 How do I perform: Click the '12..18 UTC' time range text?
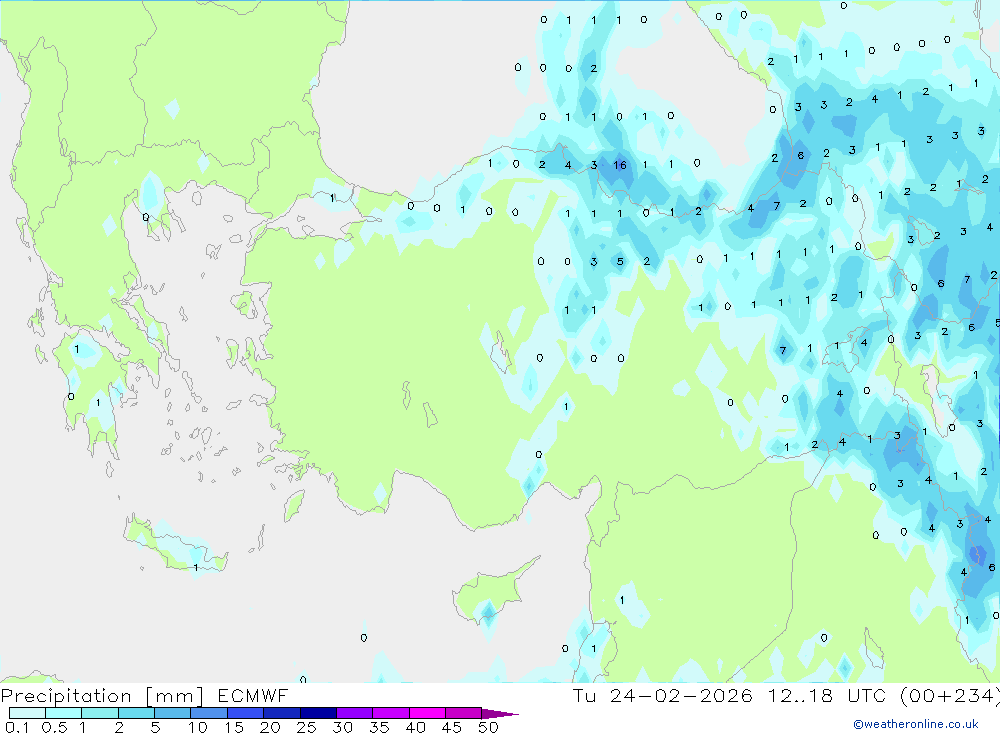pos(827,695)
